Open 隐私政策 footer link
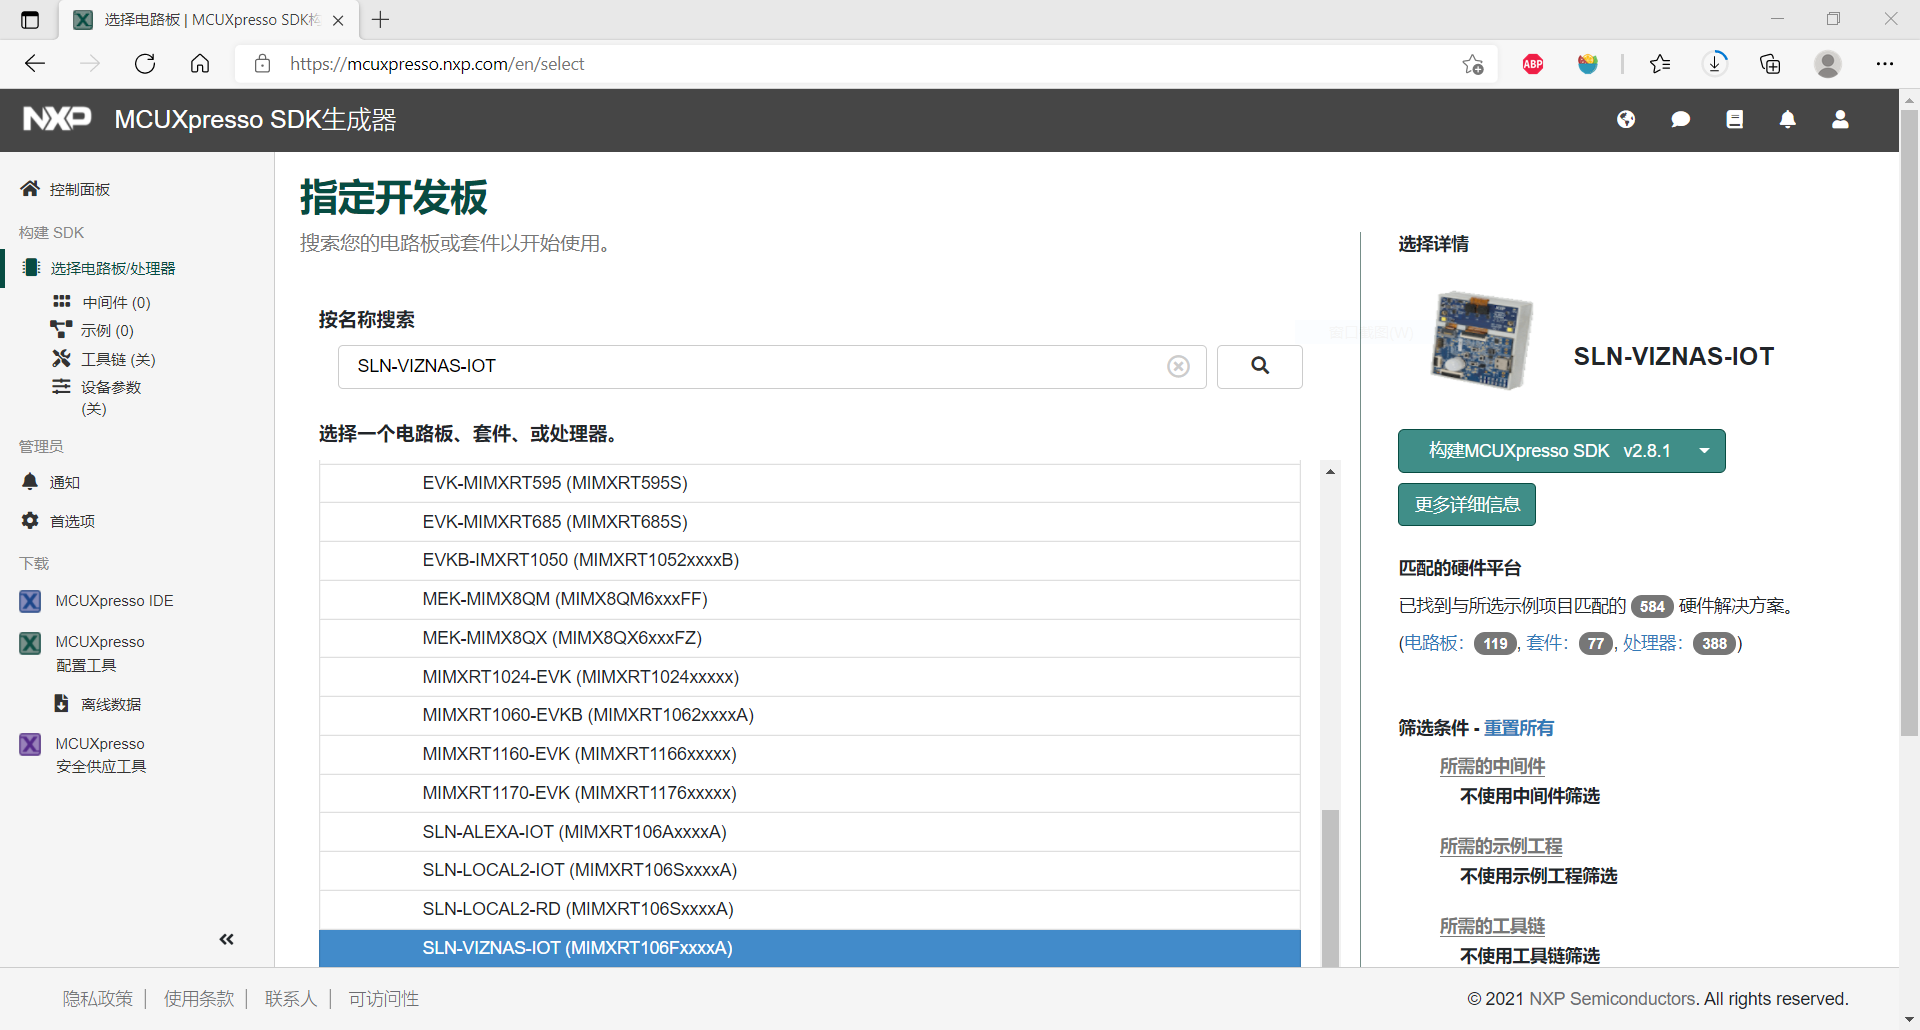The image size is (1920, 1030). [97, 999]
